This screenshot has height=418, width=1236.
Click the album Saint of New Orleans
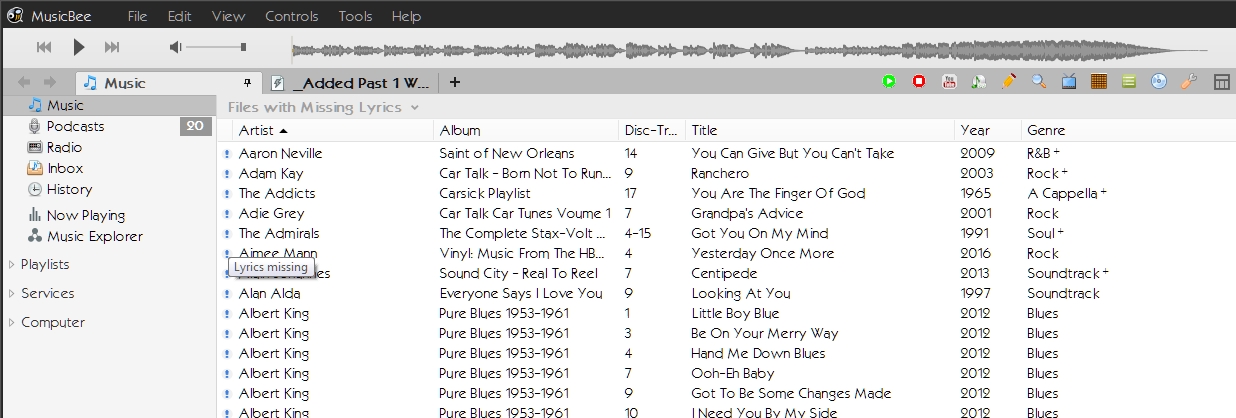tap(507, 153)
